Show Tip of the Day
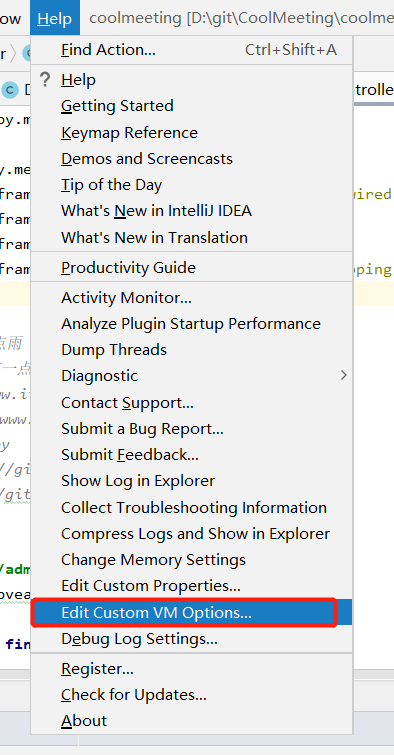Viewport: 394px width, 755px height. click(x=192, y=185)
